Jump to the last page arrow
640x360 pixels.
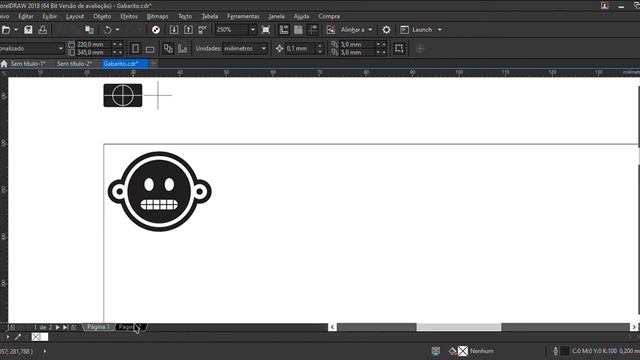tap(65, 327)
